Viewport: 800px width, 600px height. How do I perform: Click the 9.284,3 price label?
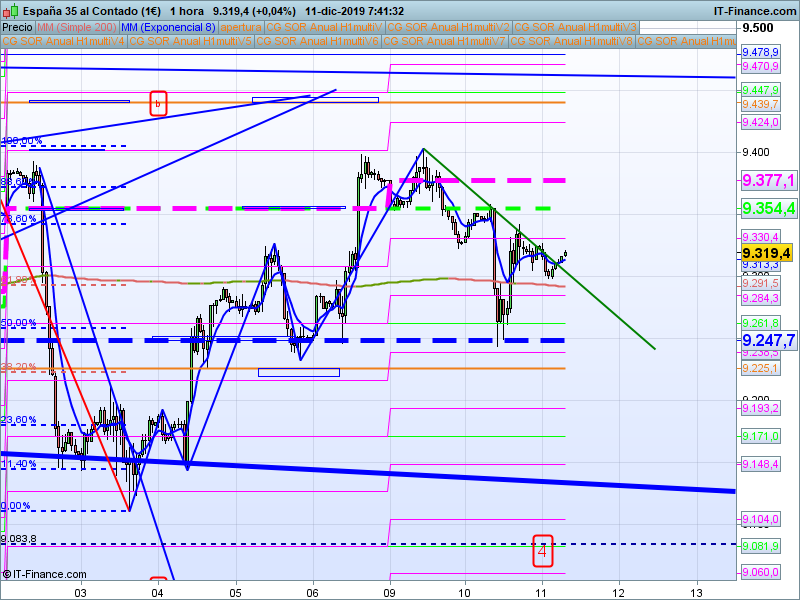(x=760, y=298)
